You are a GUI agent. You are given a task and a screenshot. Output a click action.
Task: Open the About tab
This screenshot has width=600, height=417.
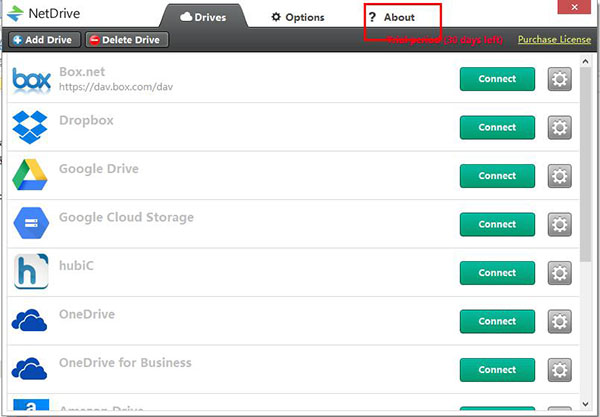[392, 17]
